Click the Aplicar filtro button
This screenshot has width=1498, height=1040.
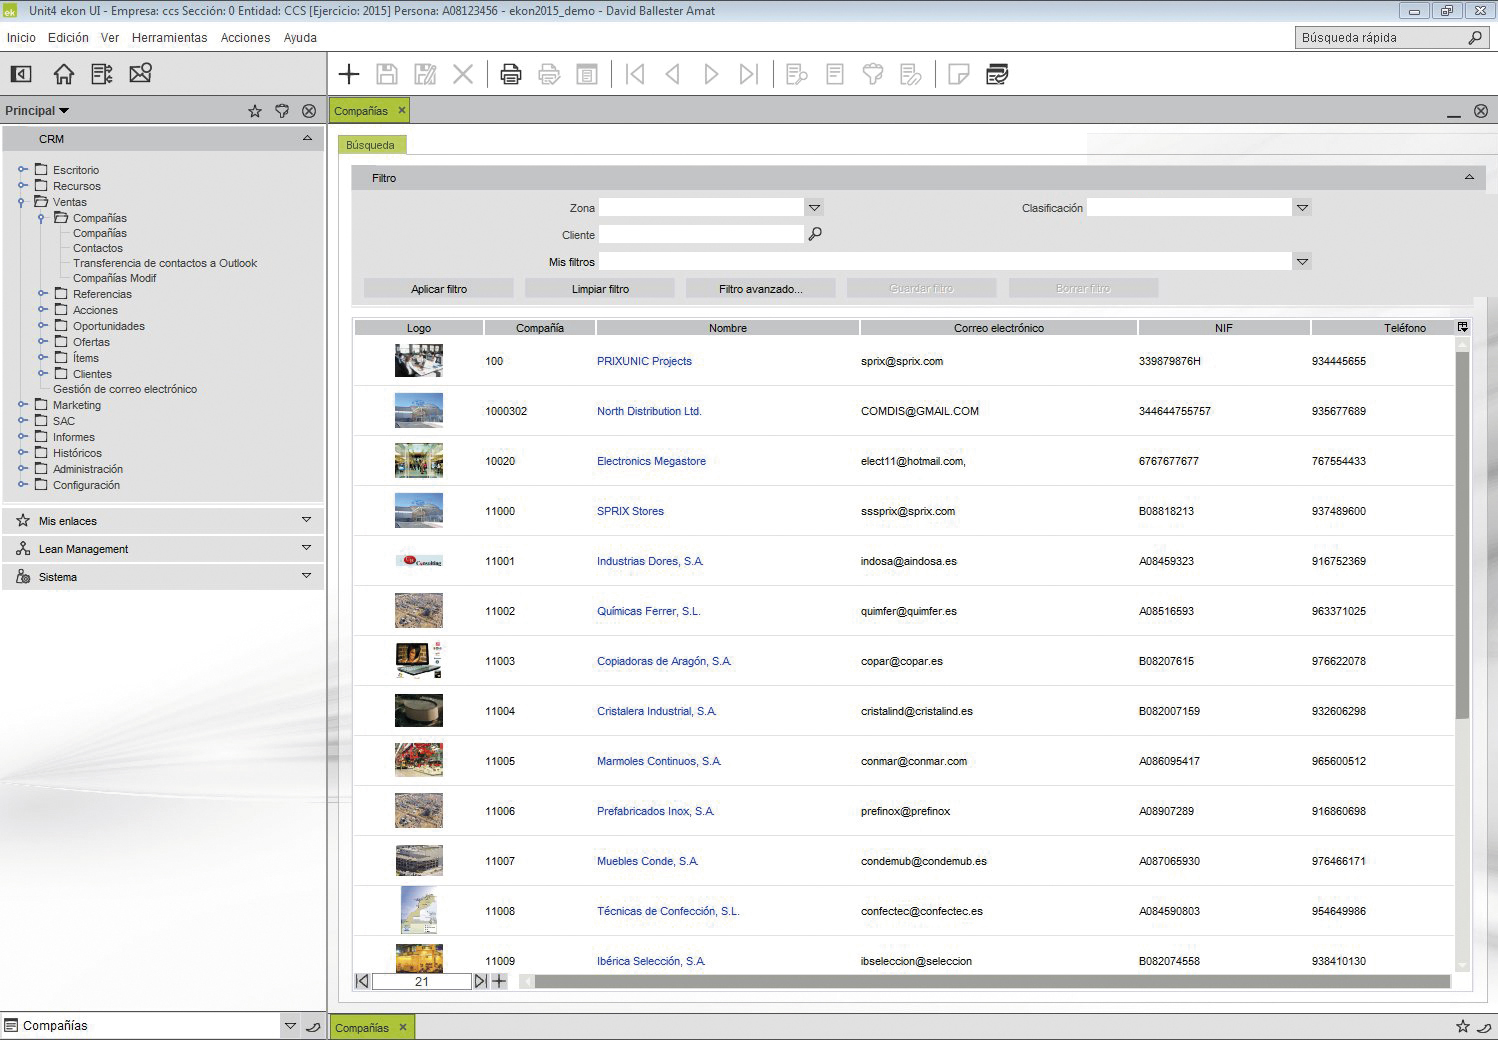point(439,289)
